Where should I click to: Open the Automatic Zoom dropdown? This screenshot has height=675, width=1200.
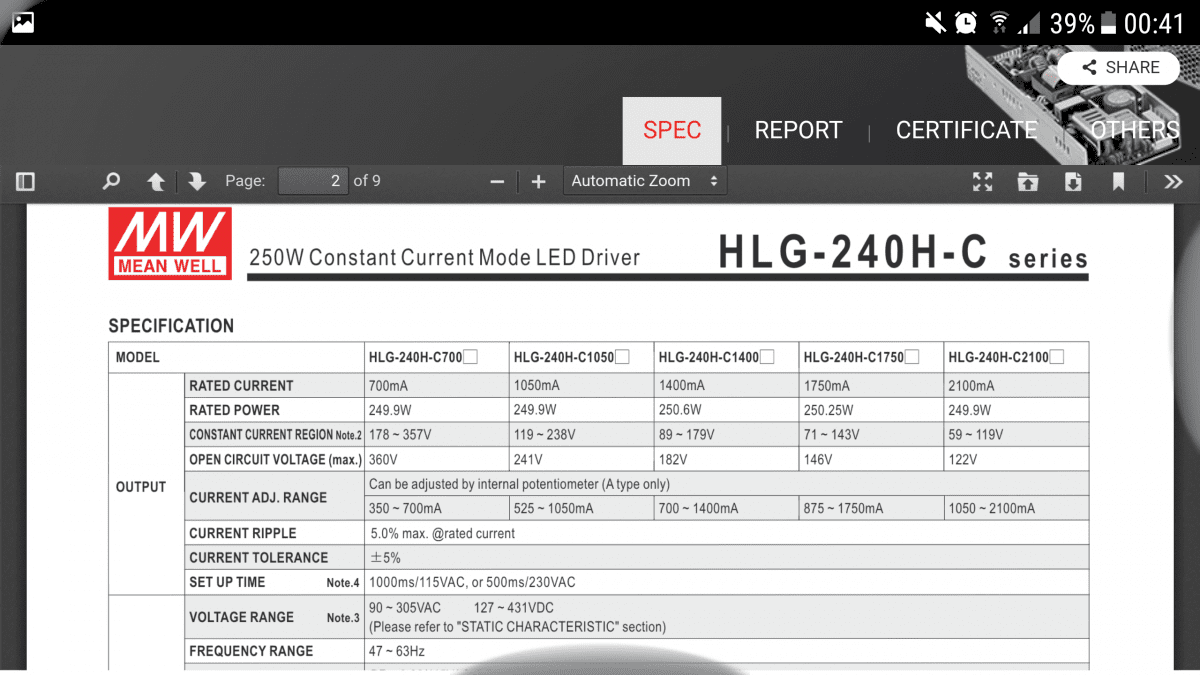point(645,181)
